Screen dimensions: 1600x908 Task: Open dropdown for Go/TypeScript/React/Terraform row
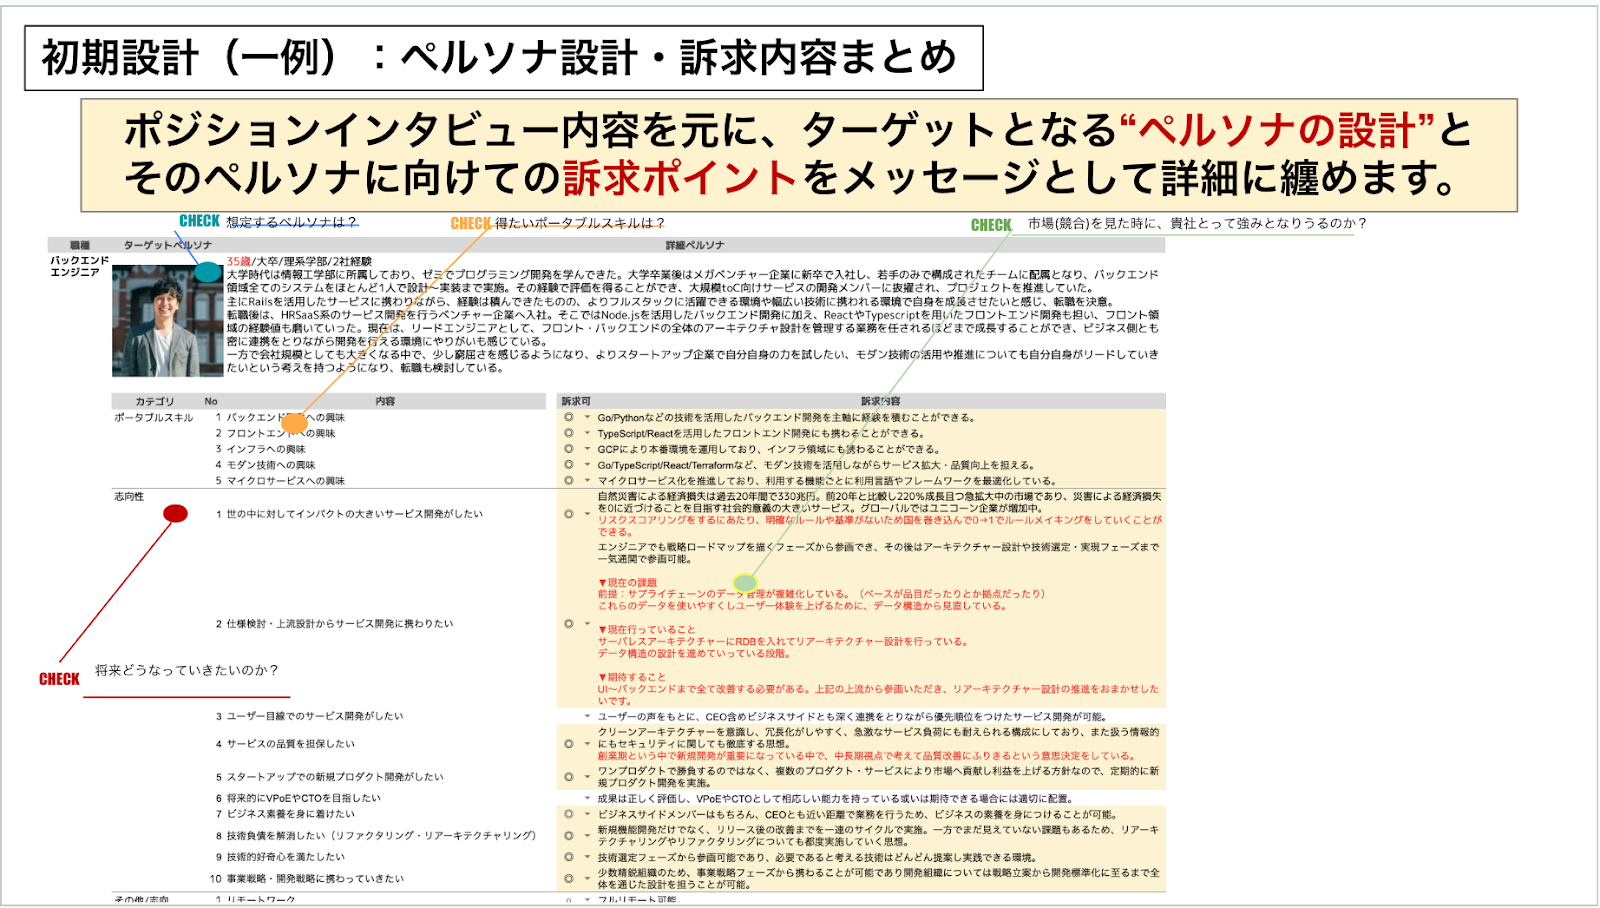tap(587, 465)
